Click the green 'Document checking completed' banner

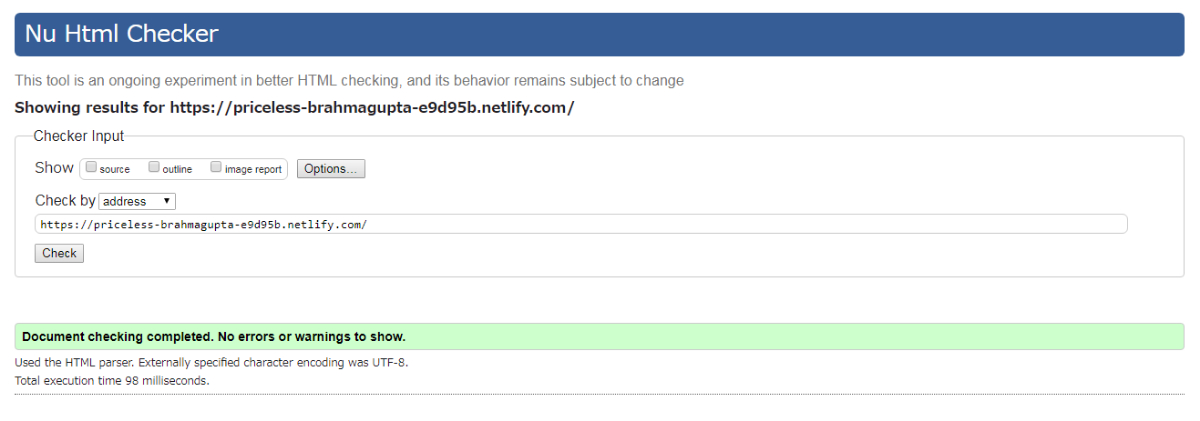pos(600,336)
